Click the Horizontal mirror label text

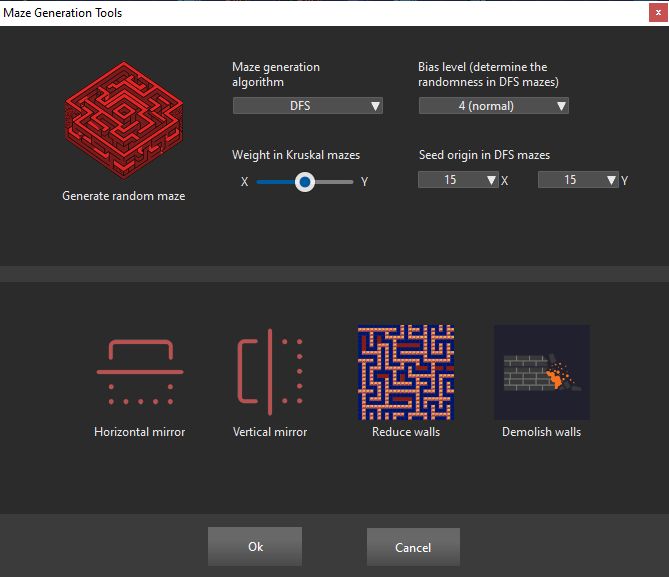[x=140, y=432]
